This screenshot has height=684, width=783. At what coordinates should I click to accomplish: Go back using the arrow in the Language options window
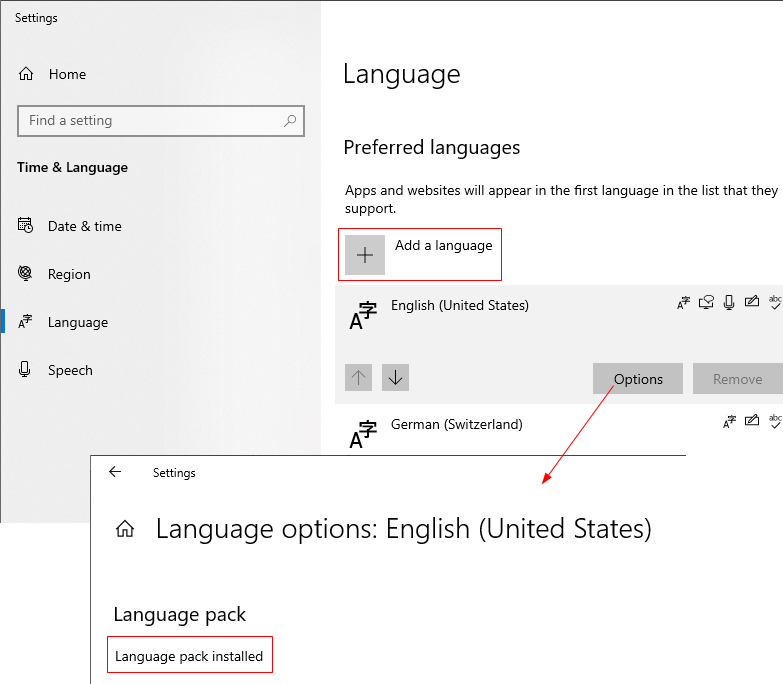coord(115,472)
